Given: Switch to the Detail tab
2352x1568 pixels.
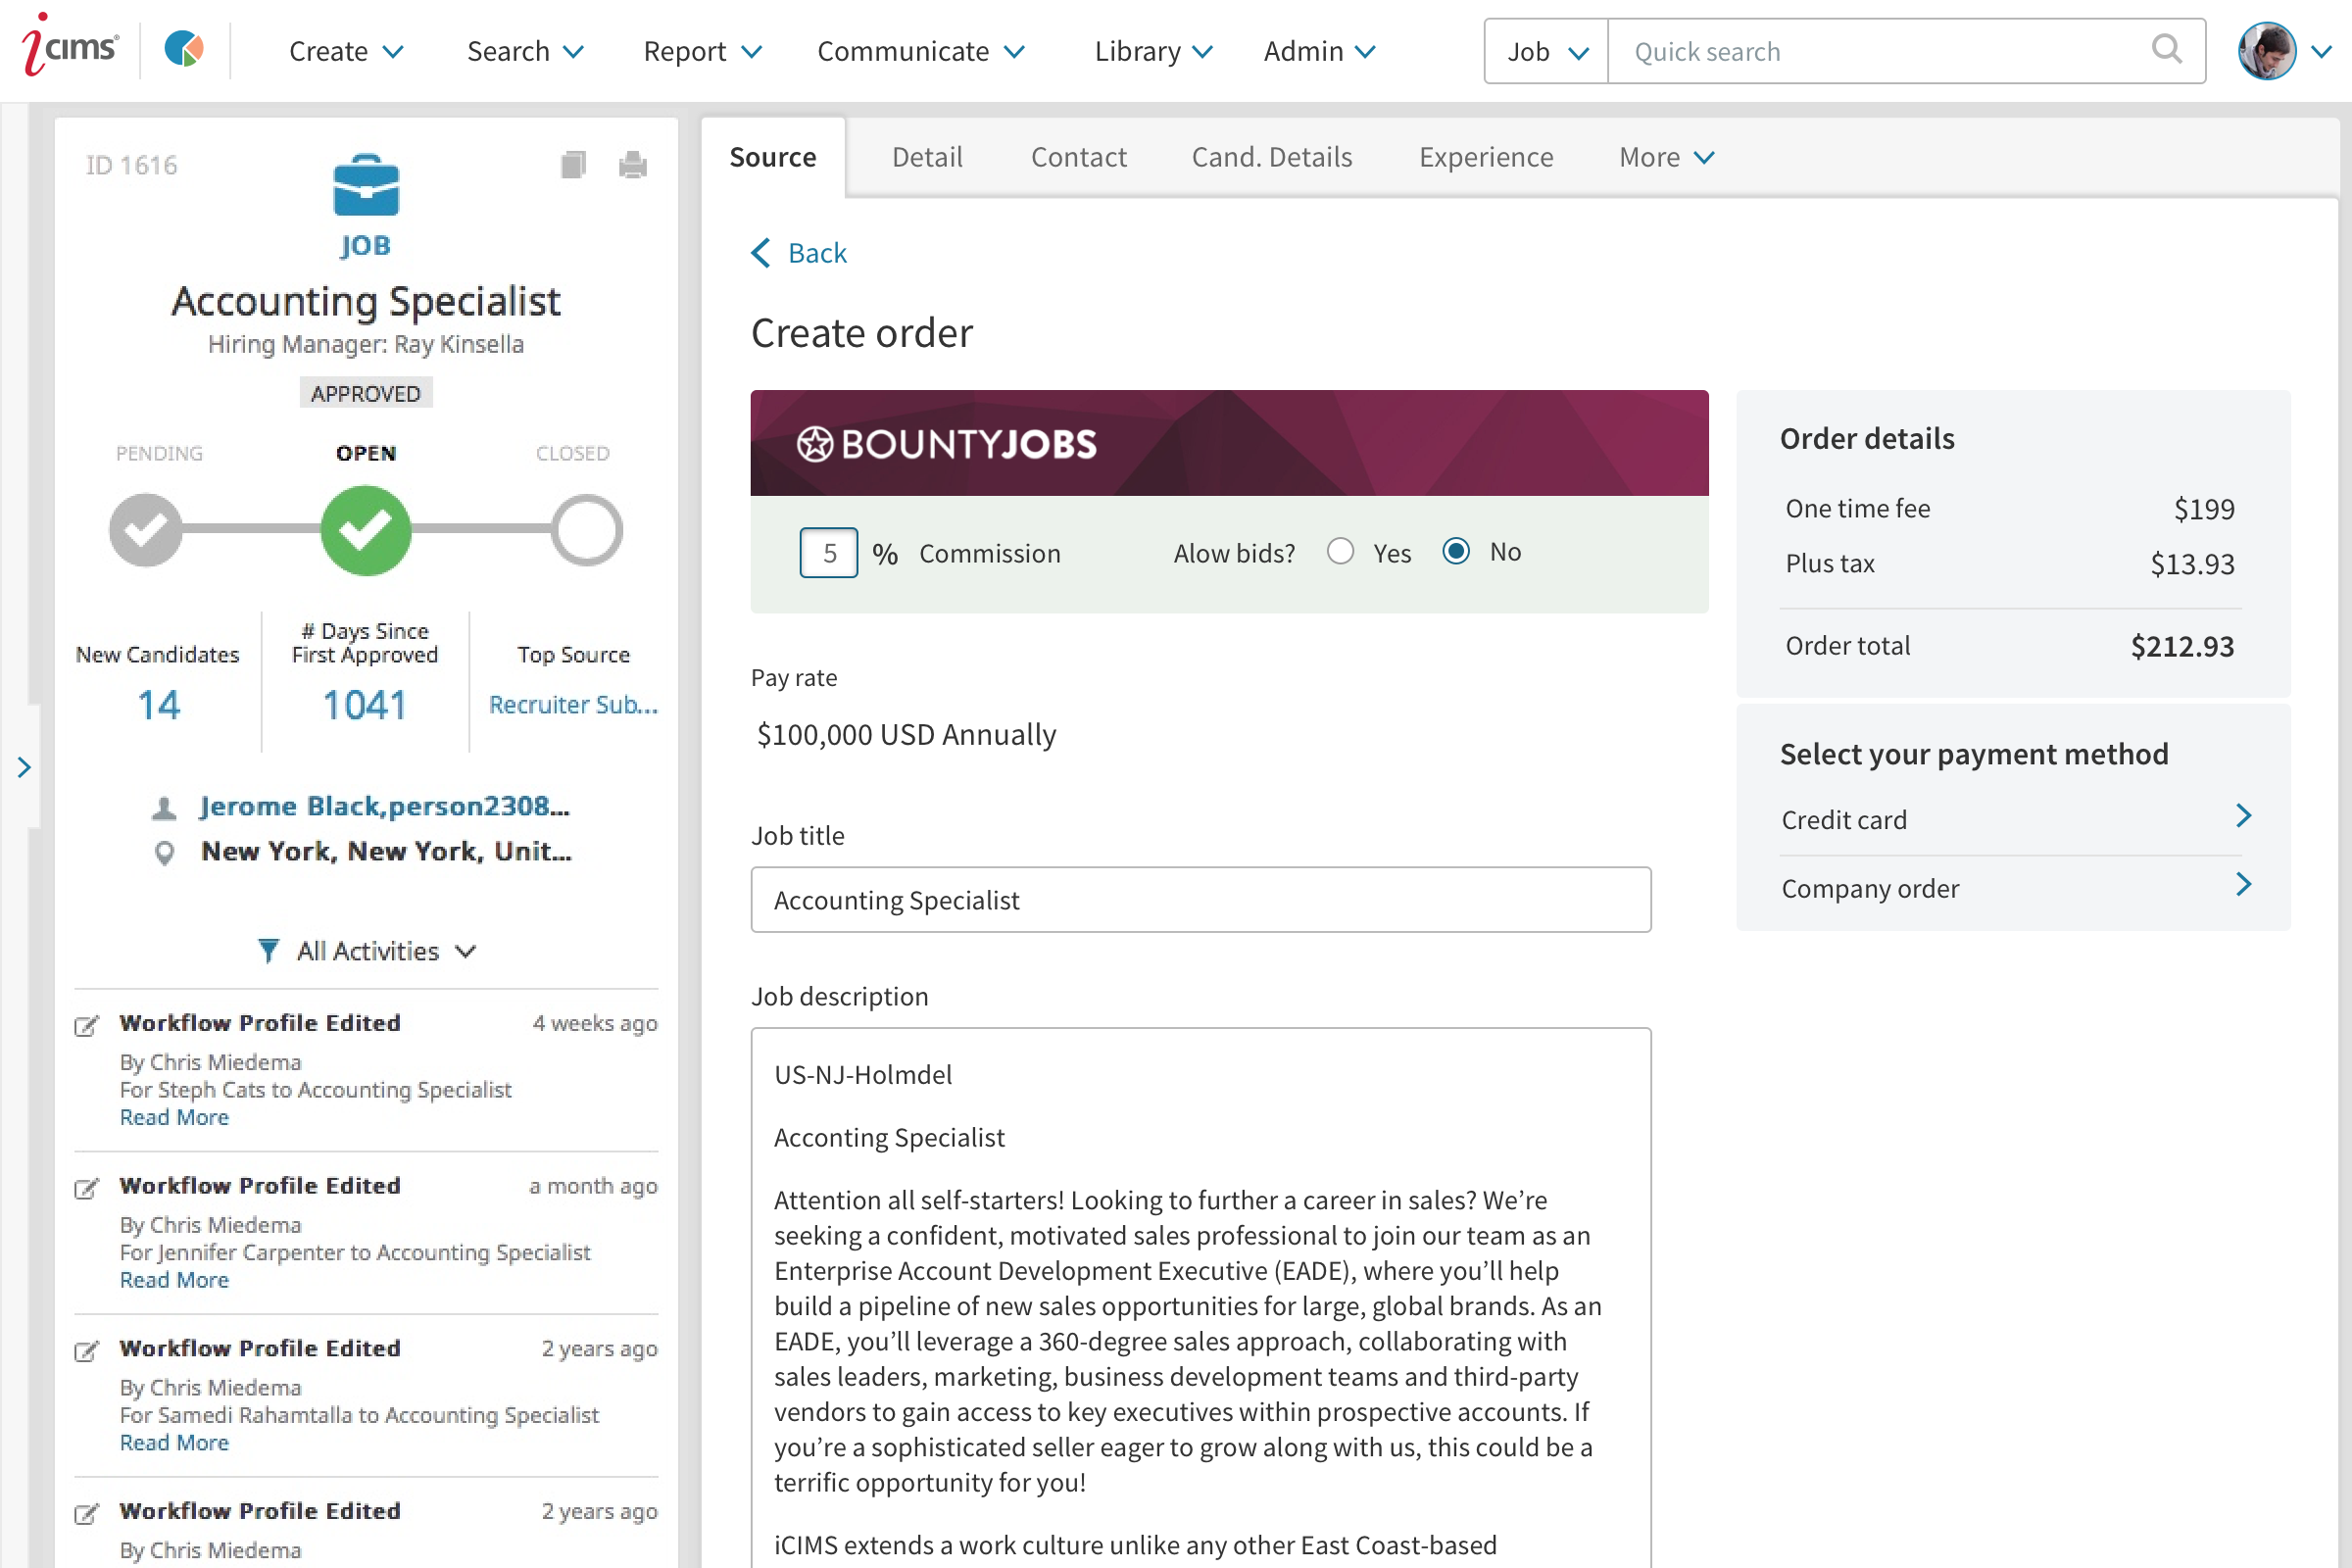Looking at the screenshot, I should (927, 157).
